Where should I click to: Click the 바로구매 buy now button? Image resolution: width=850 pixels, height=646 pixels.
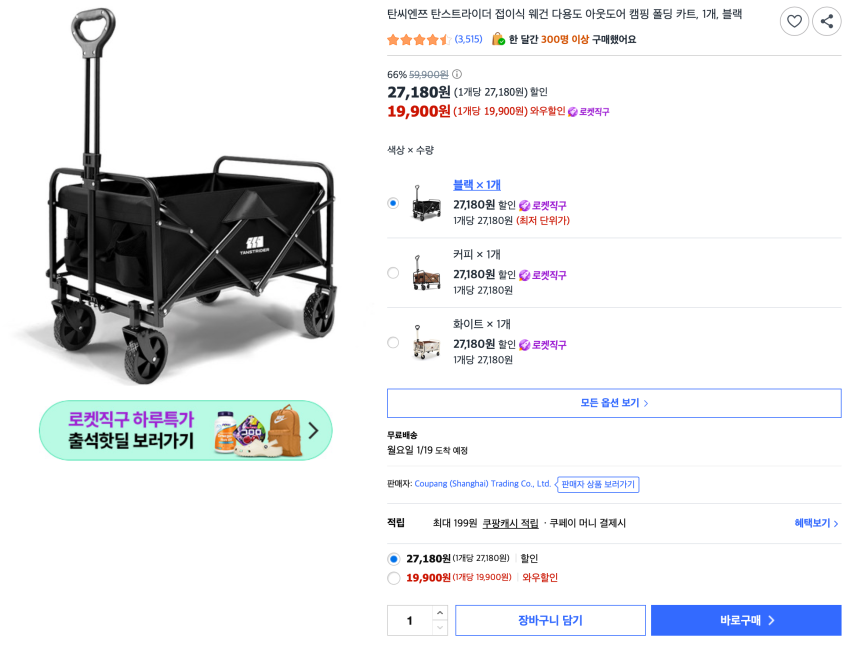click(x=746, y=620)
